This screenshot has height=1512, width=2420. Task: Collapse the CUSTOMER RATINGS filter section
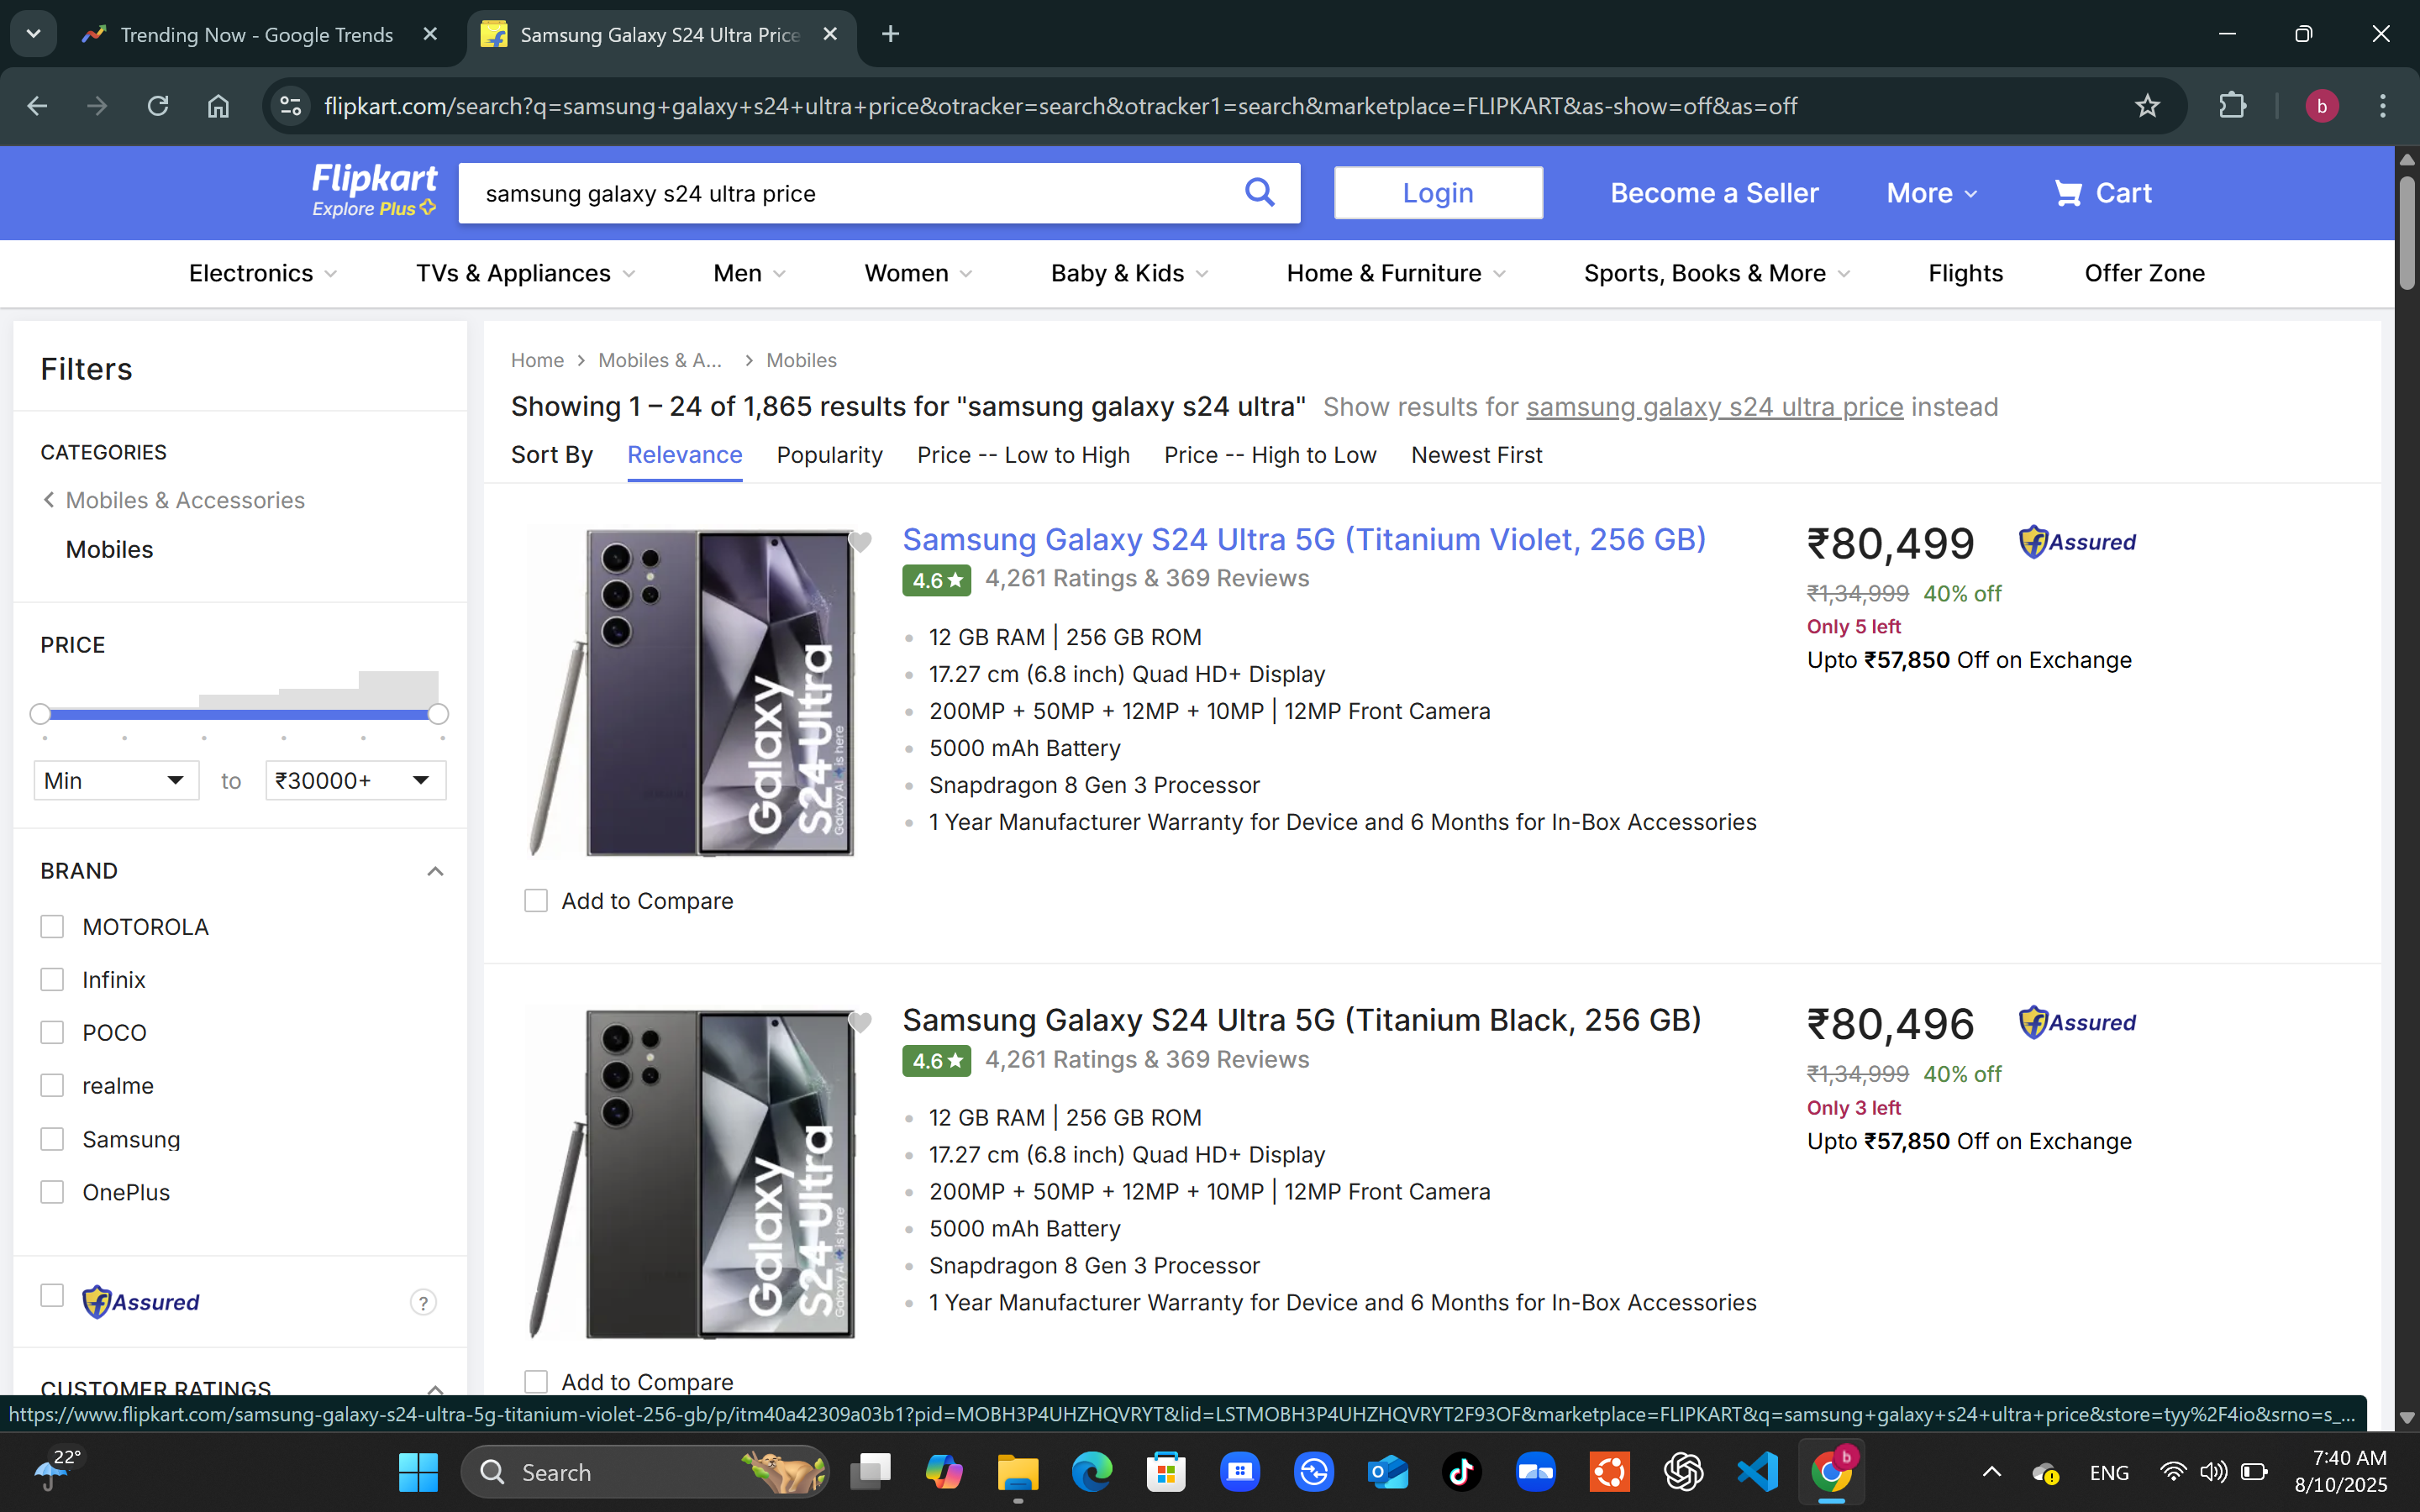[435, 1389]
